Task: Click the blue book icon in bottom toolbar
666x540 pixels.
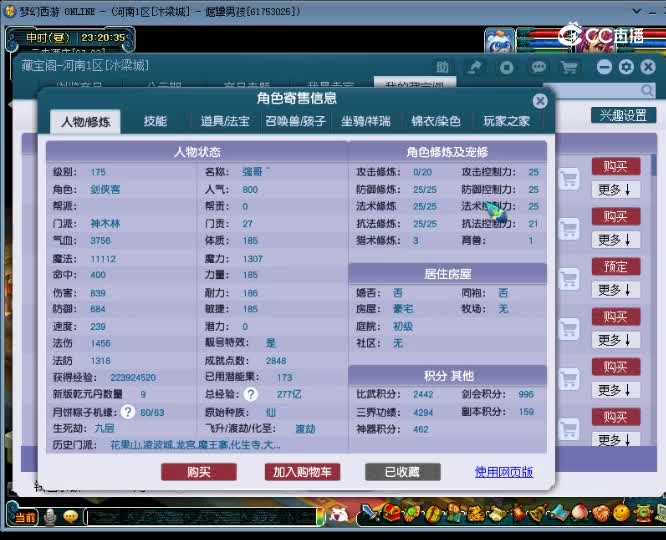Action: pos(559,514)
